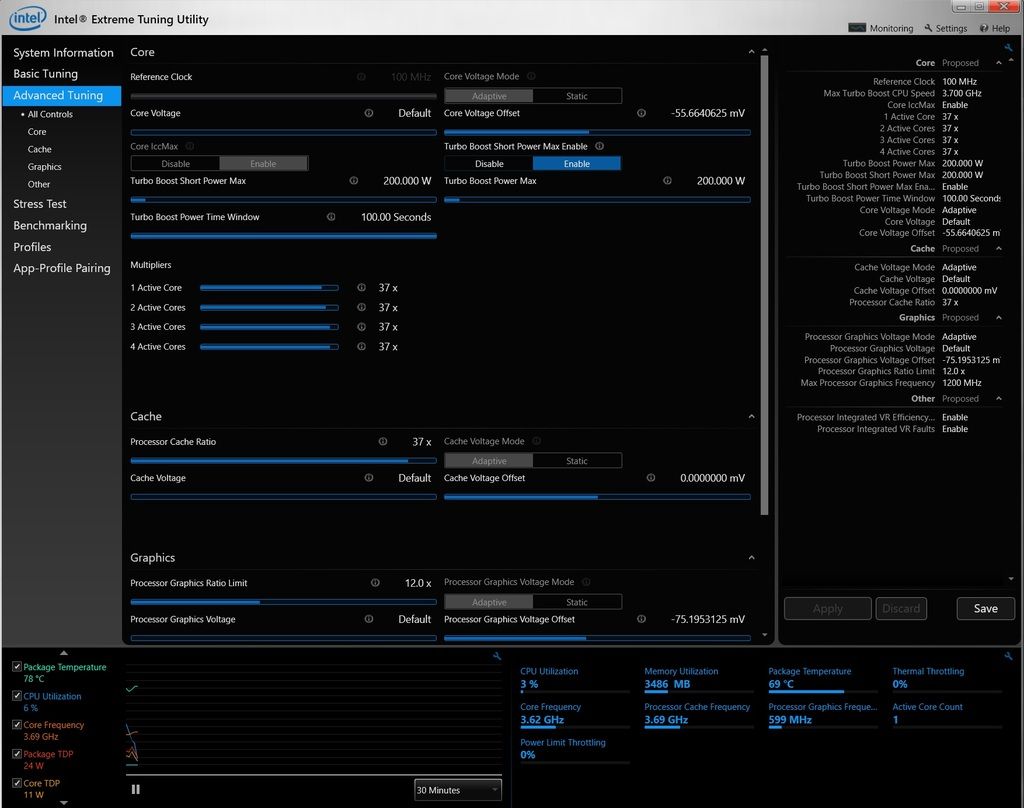This screenshot has width=1024, height=808.
Task: Click the info icon next to Core Voltage Offset
Action: pyautogui.click(x=641, y=113)
